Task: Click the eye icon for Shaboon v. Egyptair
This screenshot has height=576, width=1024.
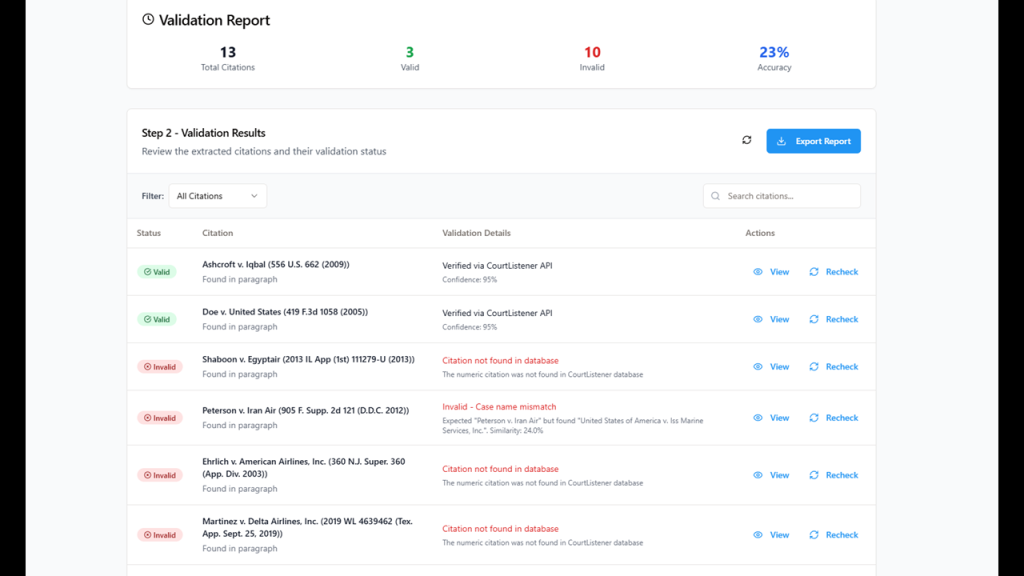Action: (x=758, y=367)
